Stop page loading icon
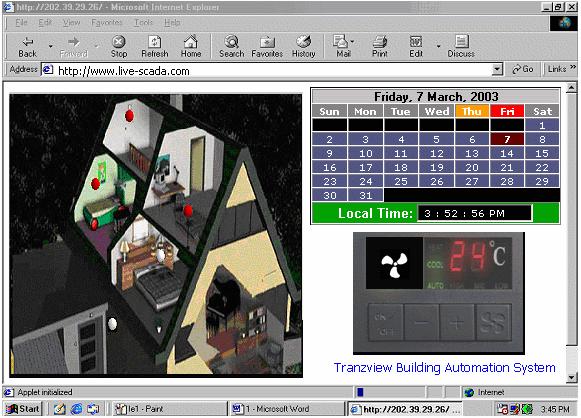The width and height of the screenshot is (581, 418). click(119, 47)
